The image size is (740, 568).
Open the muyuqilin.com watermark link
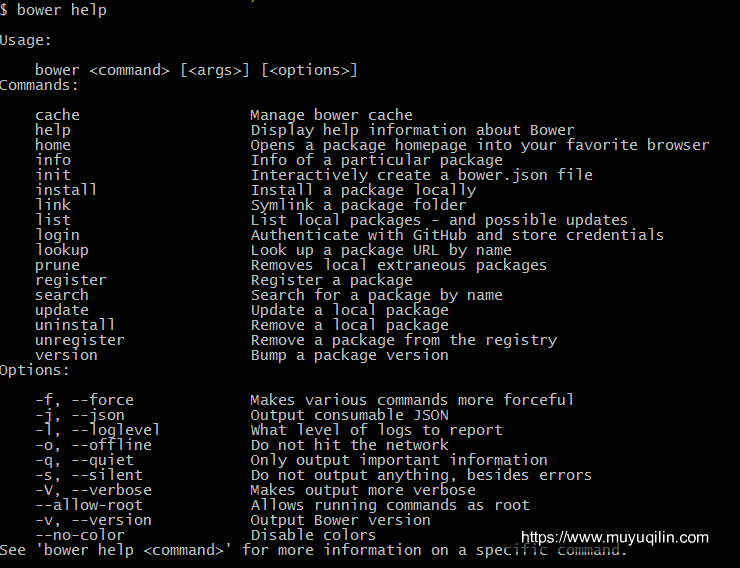click(614, 537)
